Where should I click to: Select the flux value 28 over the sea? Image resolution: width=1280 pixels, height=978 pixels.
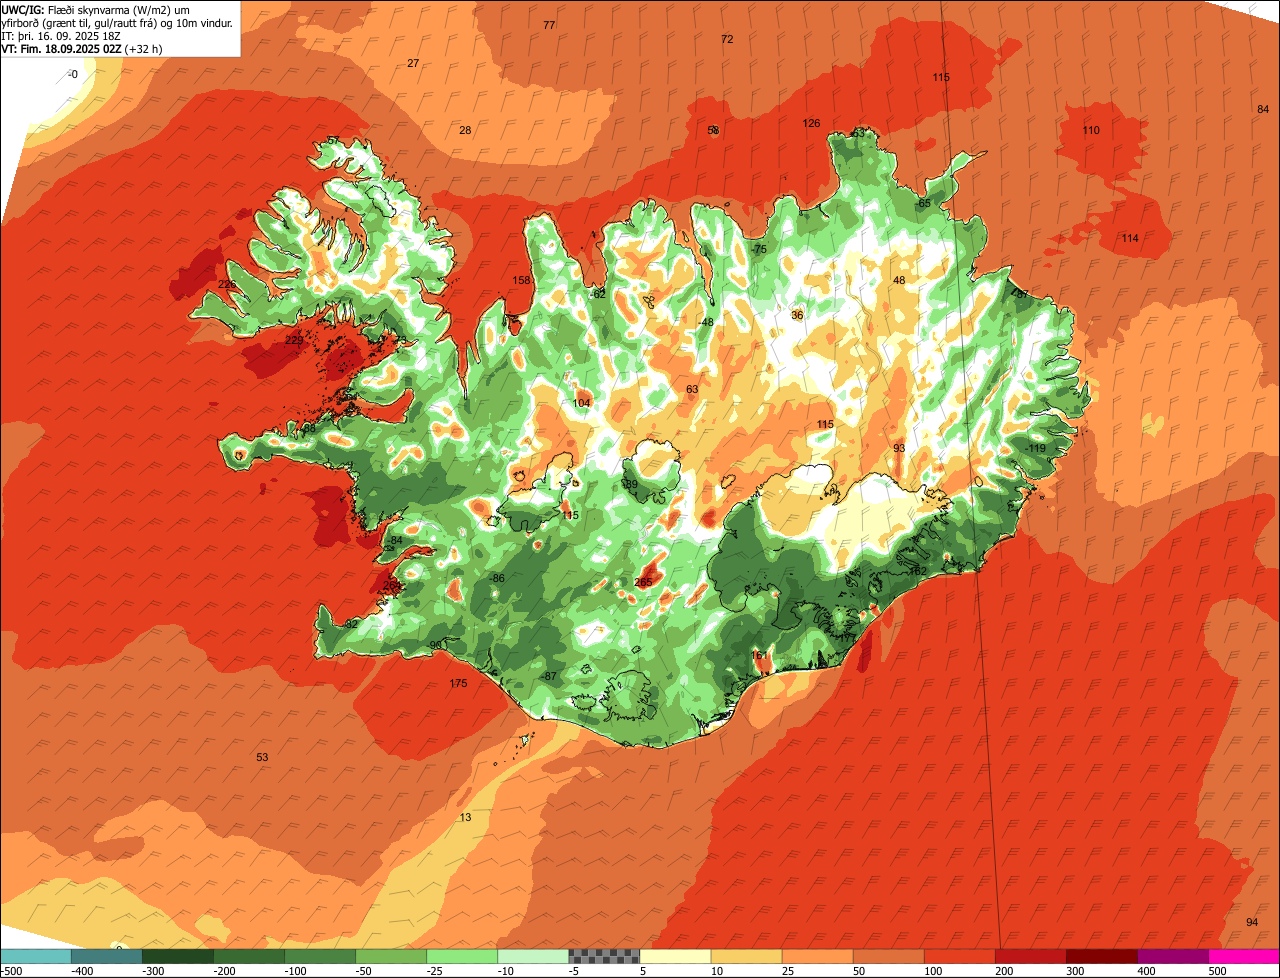465,130
